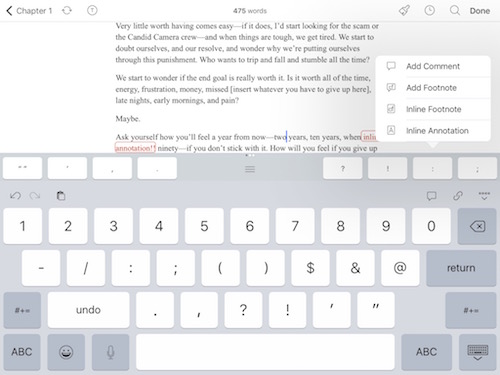Viewport: 500px width, 375px height.
Task: Tap the undo arrow icon in shortcut bar
Action: (x=15, y=196)
